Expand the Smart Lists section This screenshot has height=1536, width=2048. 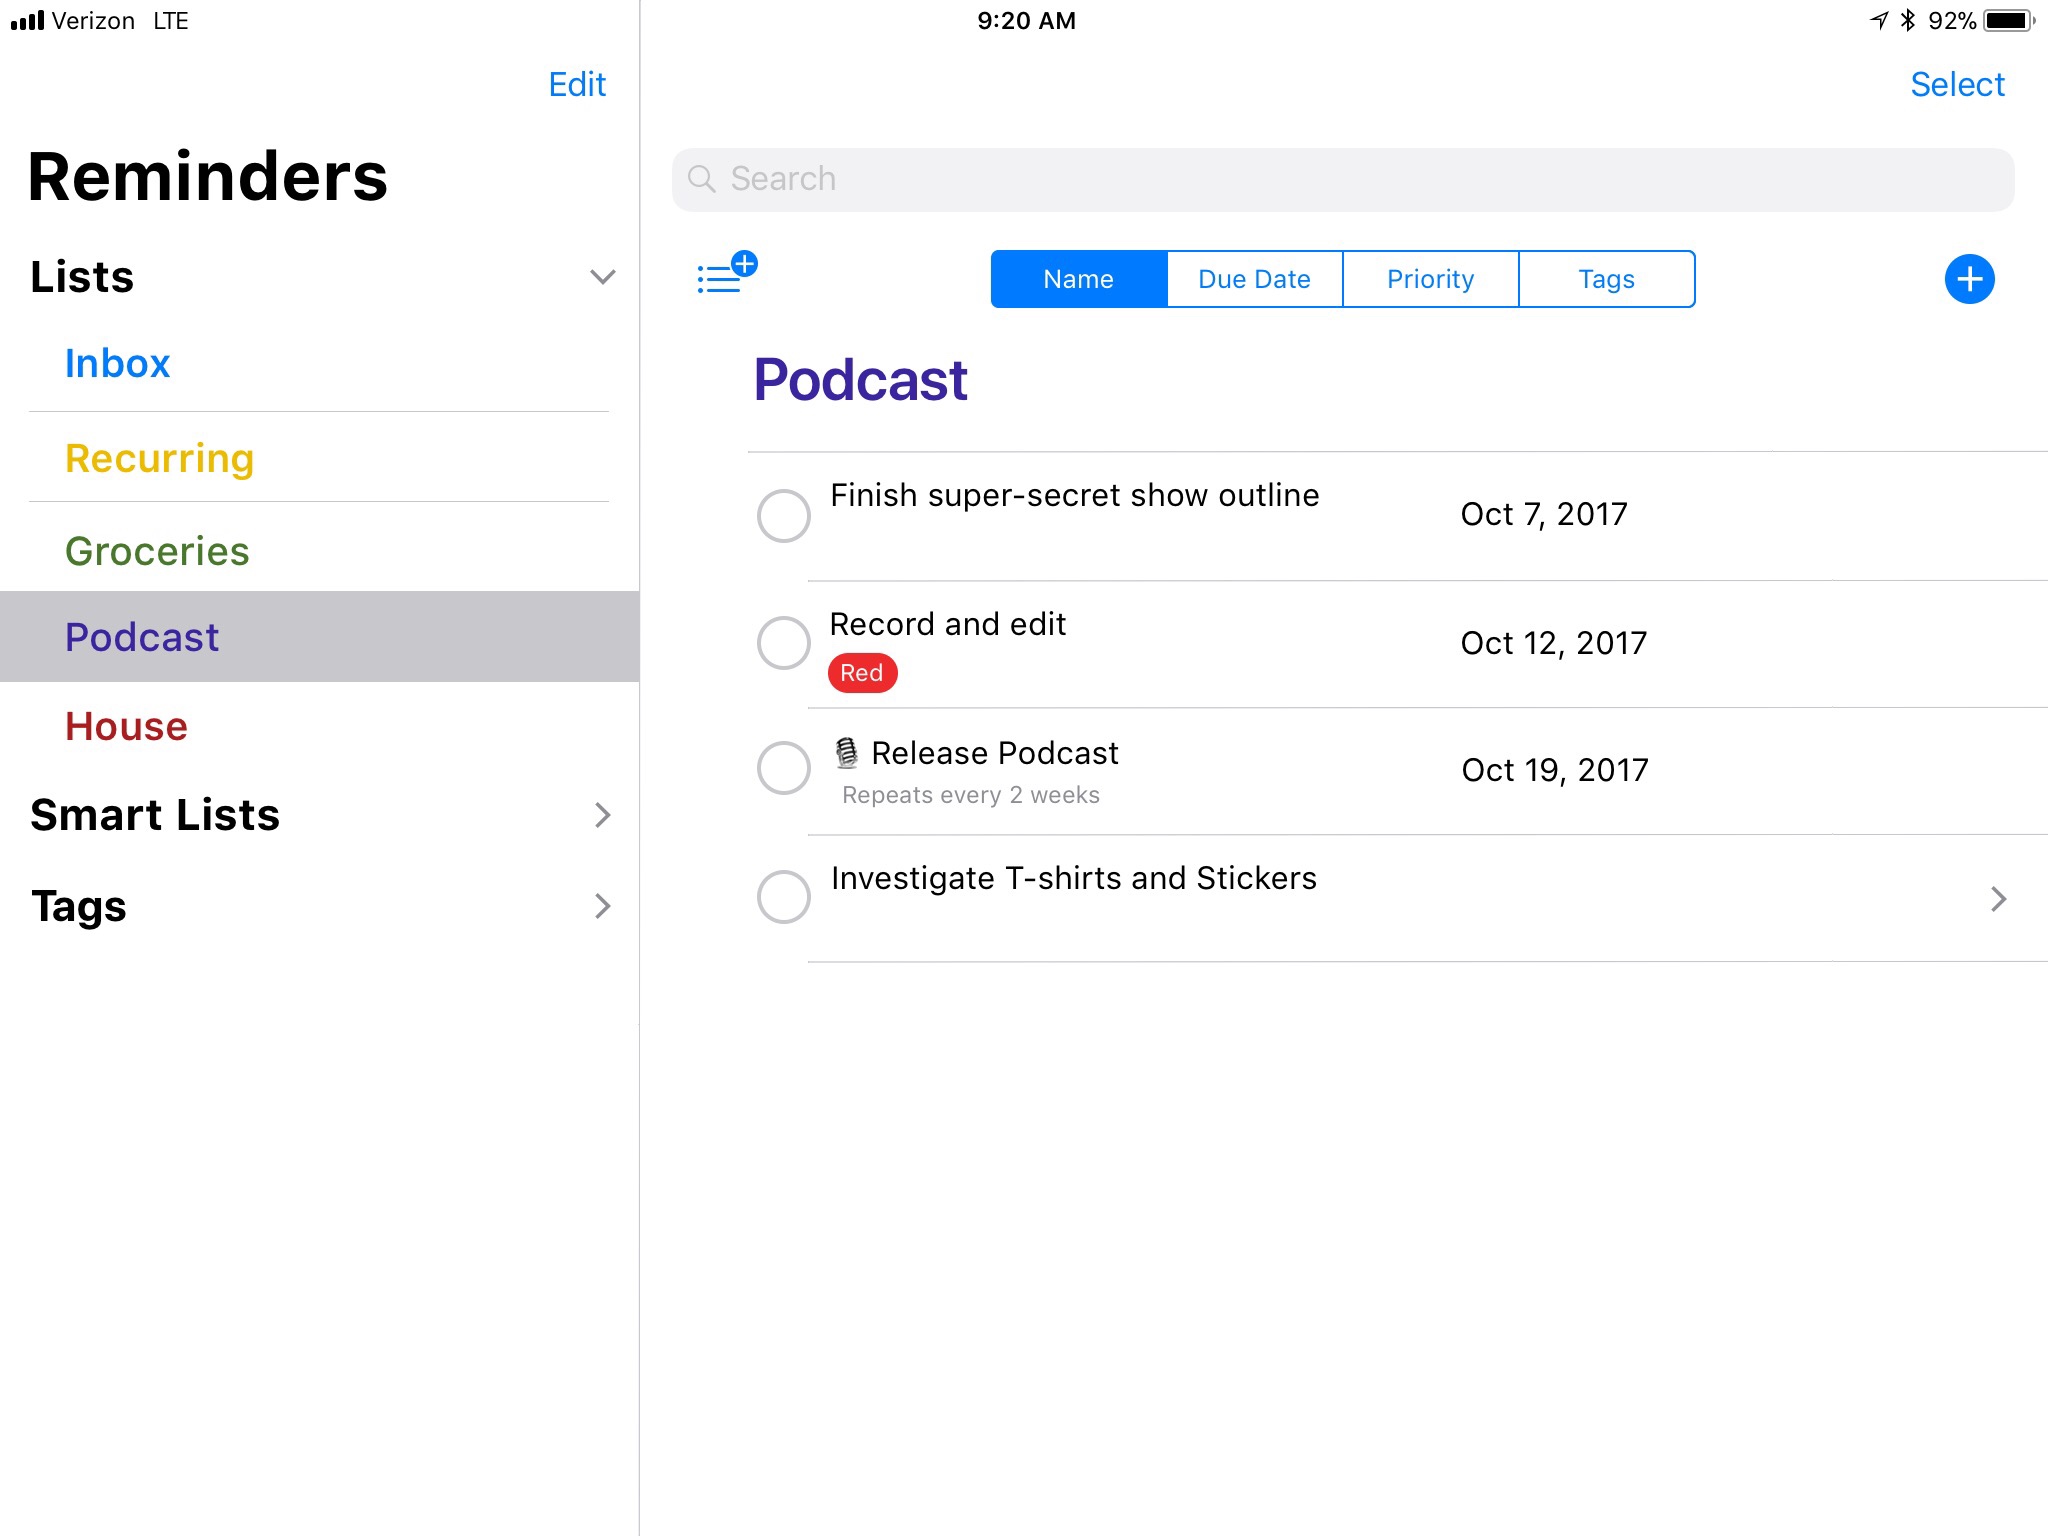point(602,815)
